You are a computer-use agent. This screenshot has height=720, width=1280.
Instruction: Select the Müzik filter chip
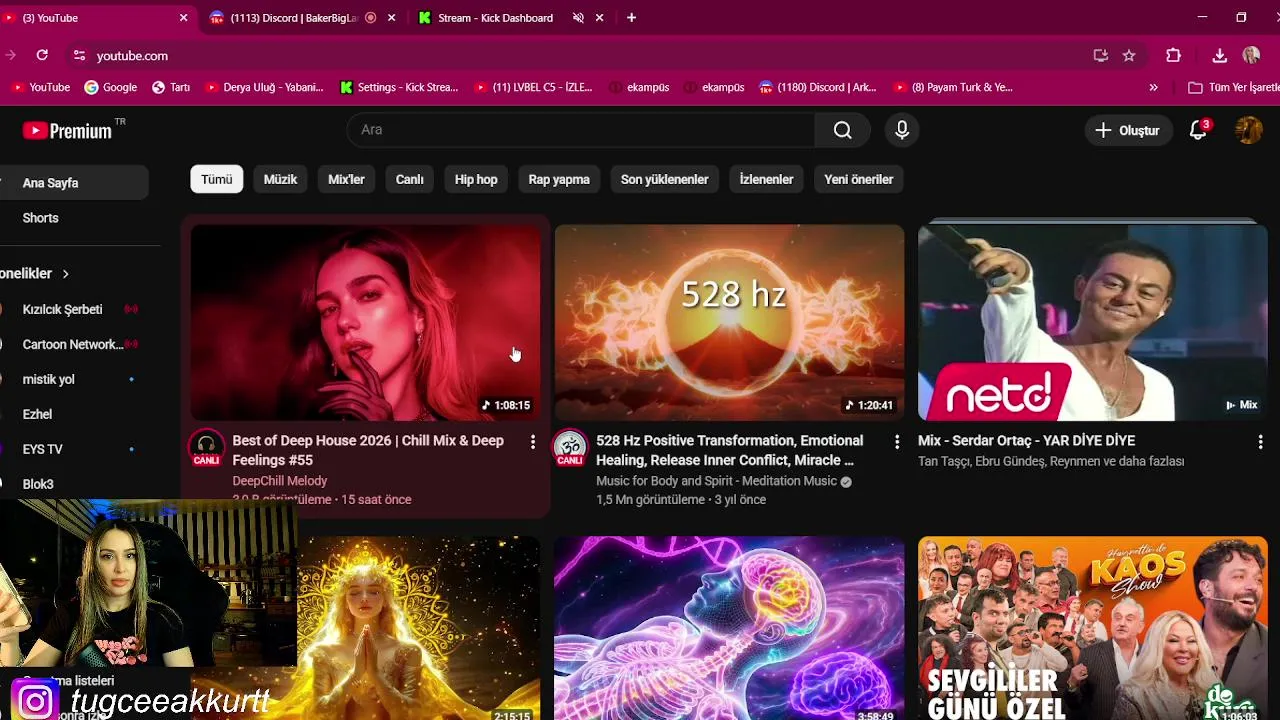(x=280, y=179)
